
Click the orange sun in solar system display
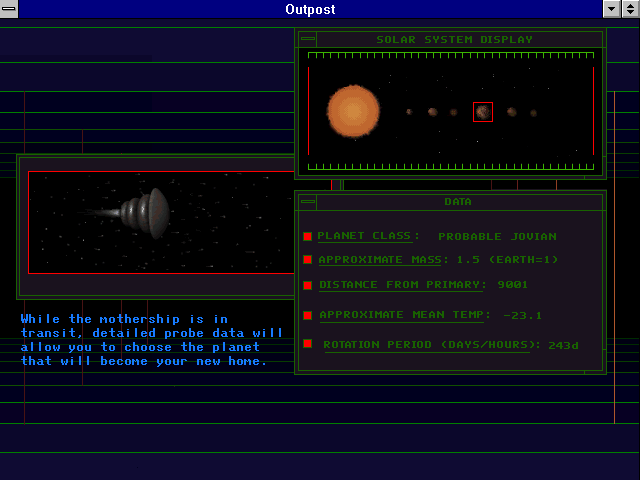pyautogui.click(x=353, y=111)
